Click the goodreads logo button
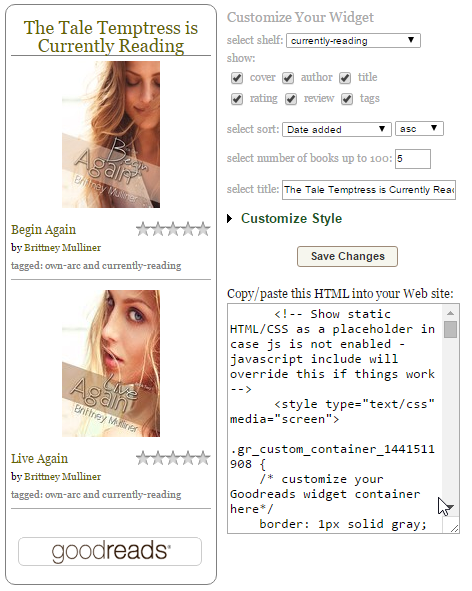 [x=110, y=551]
